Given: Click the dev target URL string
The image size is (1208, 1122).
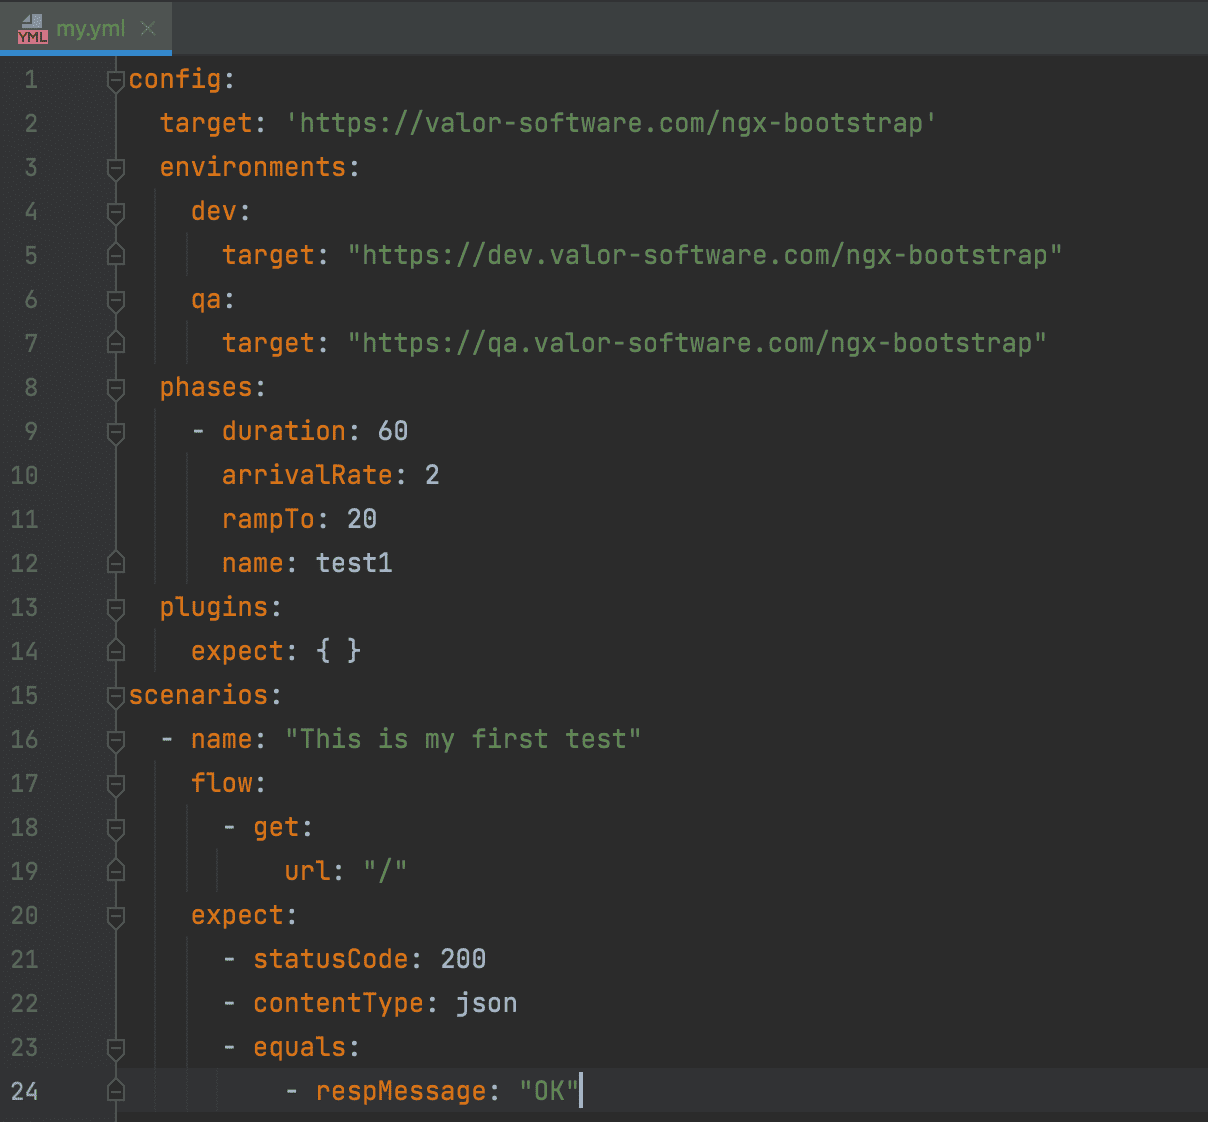Looking at the screenshot, I should pyautogui.click(x=704, y=256).
